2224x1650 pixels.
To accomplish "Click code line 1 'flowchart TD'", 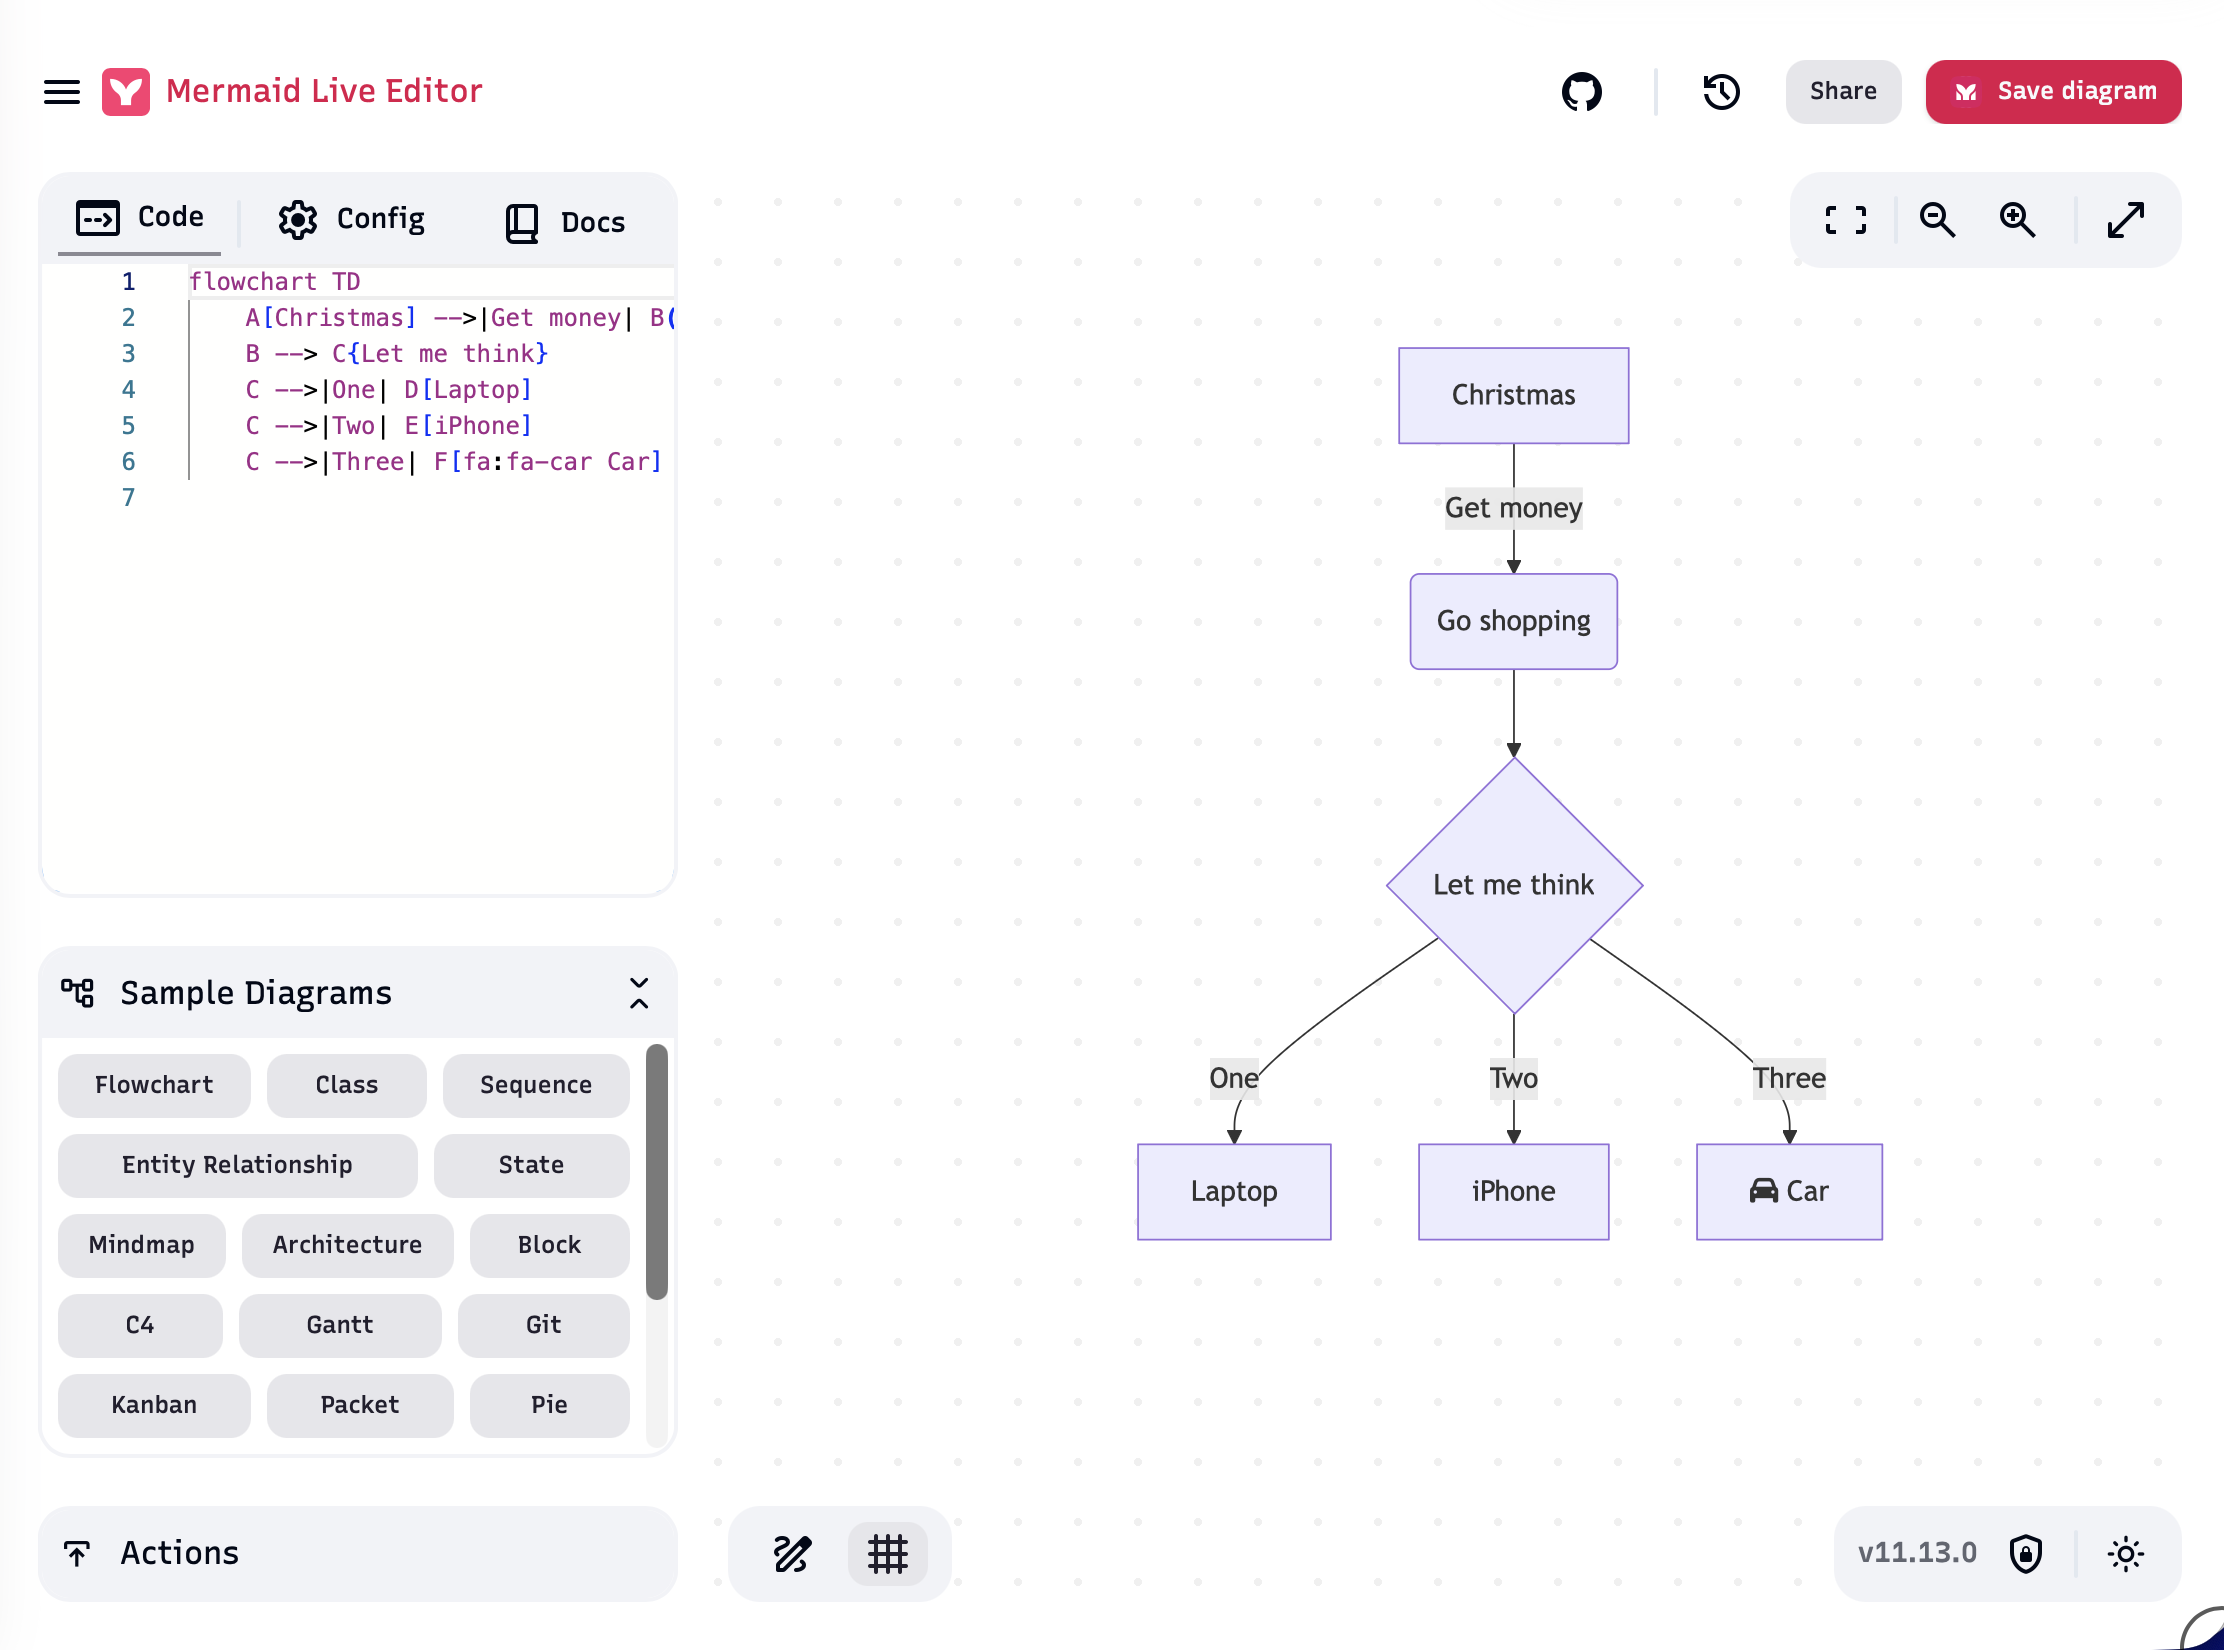I will pyautogui.click(x=274, y=282).
